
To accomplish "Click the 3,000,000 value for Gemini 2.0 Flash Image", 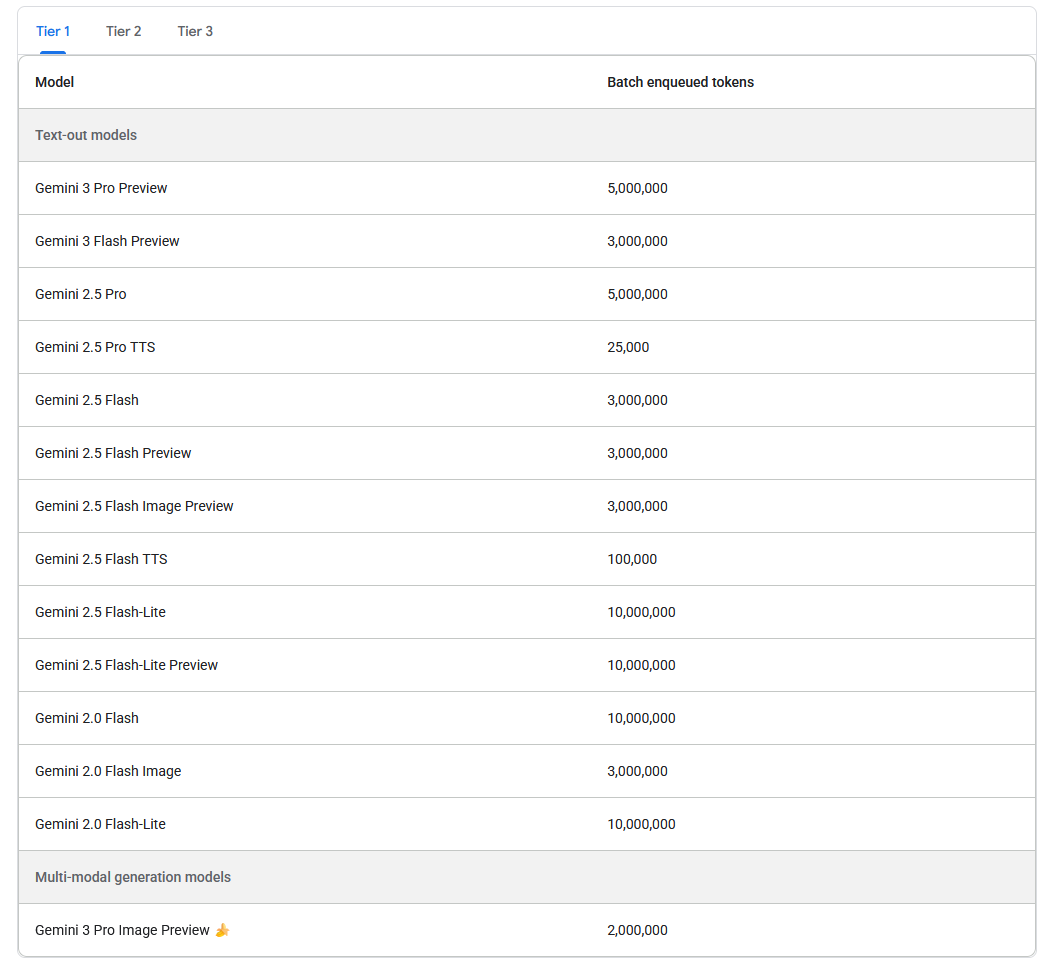I will (x=638, y=771).
